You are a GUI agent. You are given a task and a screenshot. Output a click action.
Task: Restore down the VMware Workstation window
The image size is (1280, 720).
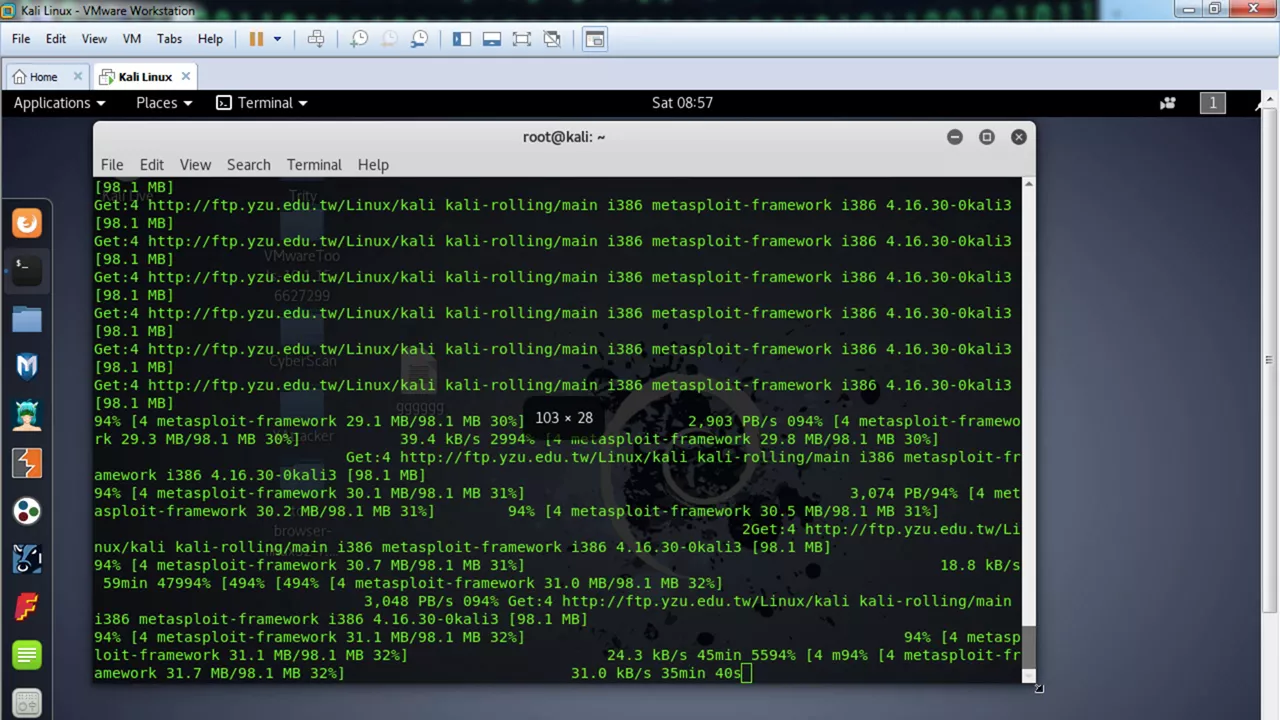point(1215,9)
